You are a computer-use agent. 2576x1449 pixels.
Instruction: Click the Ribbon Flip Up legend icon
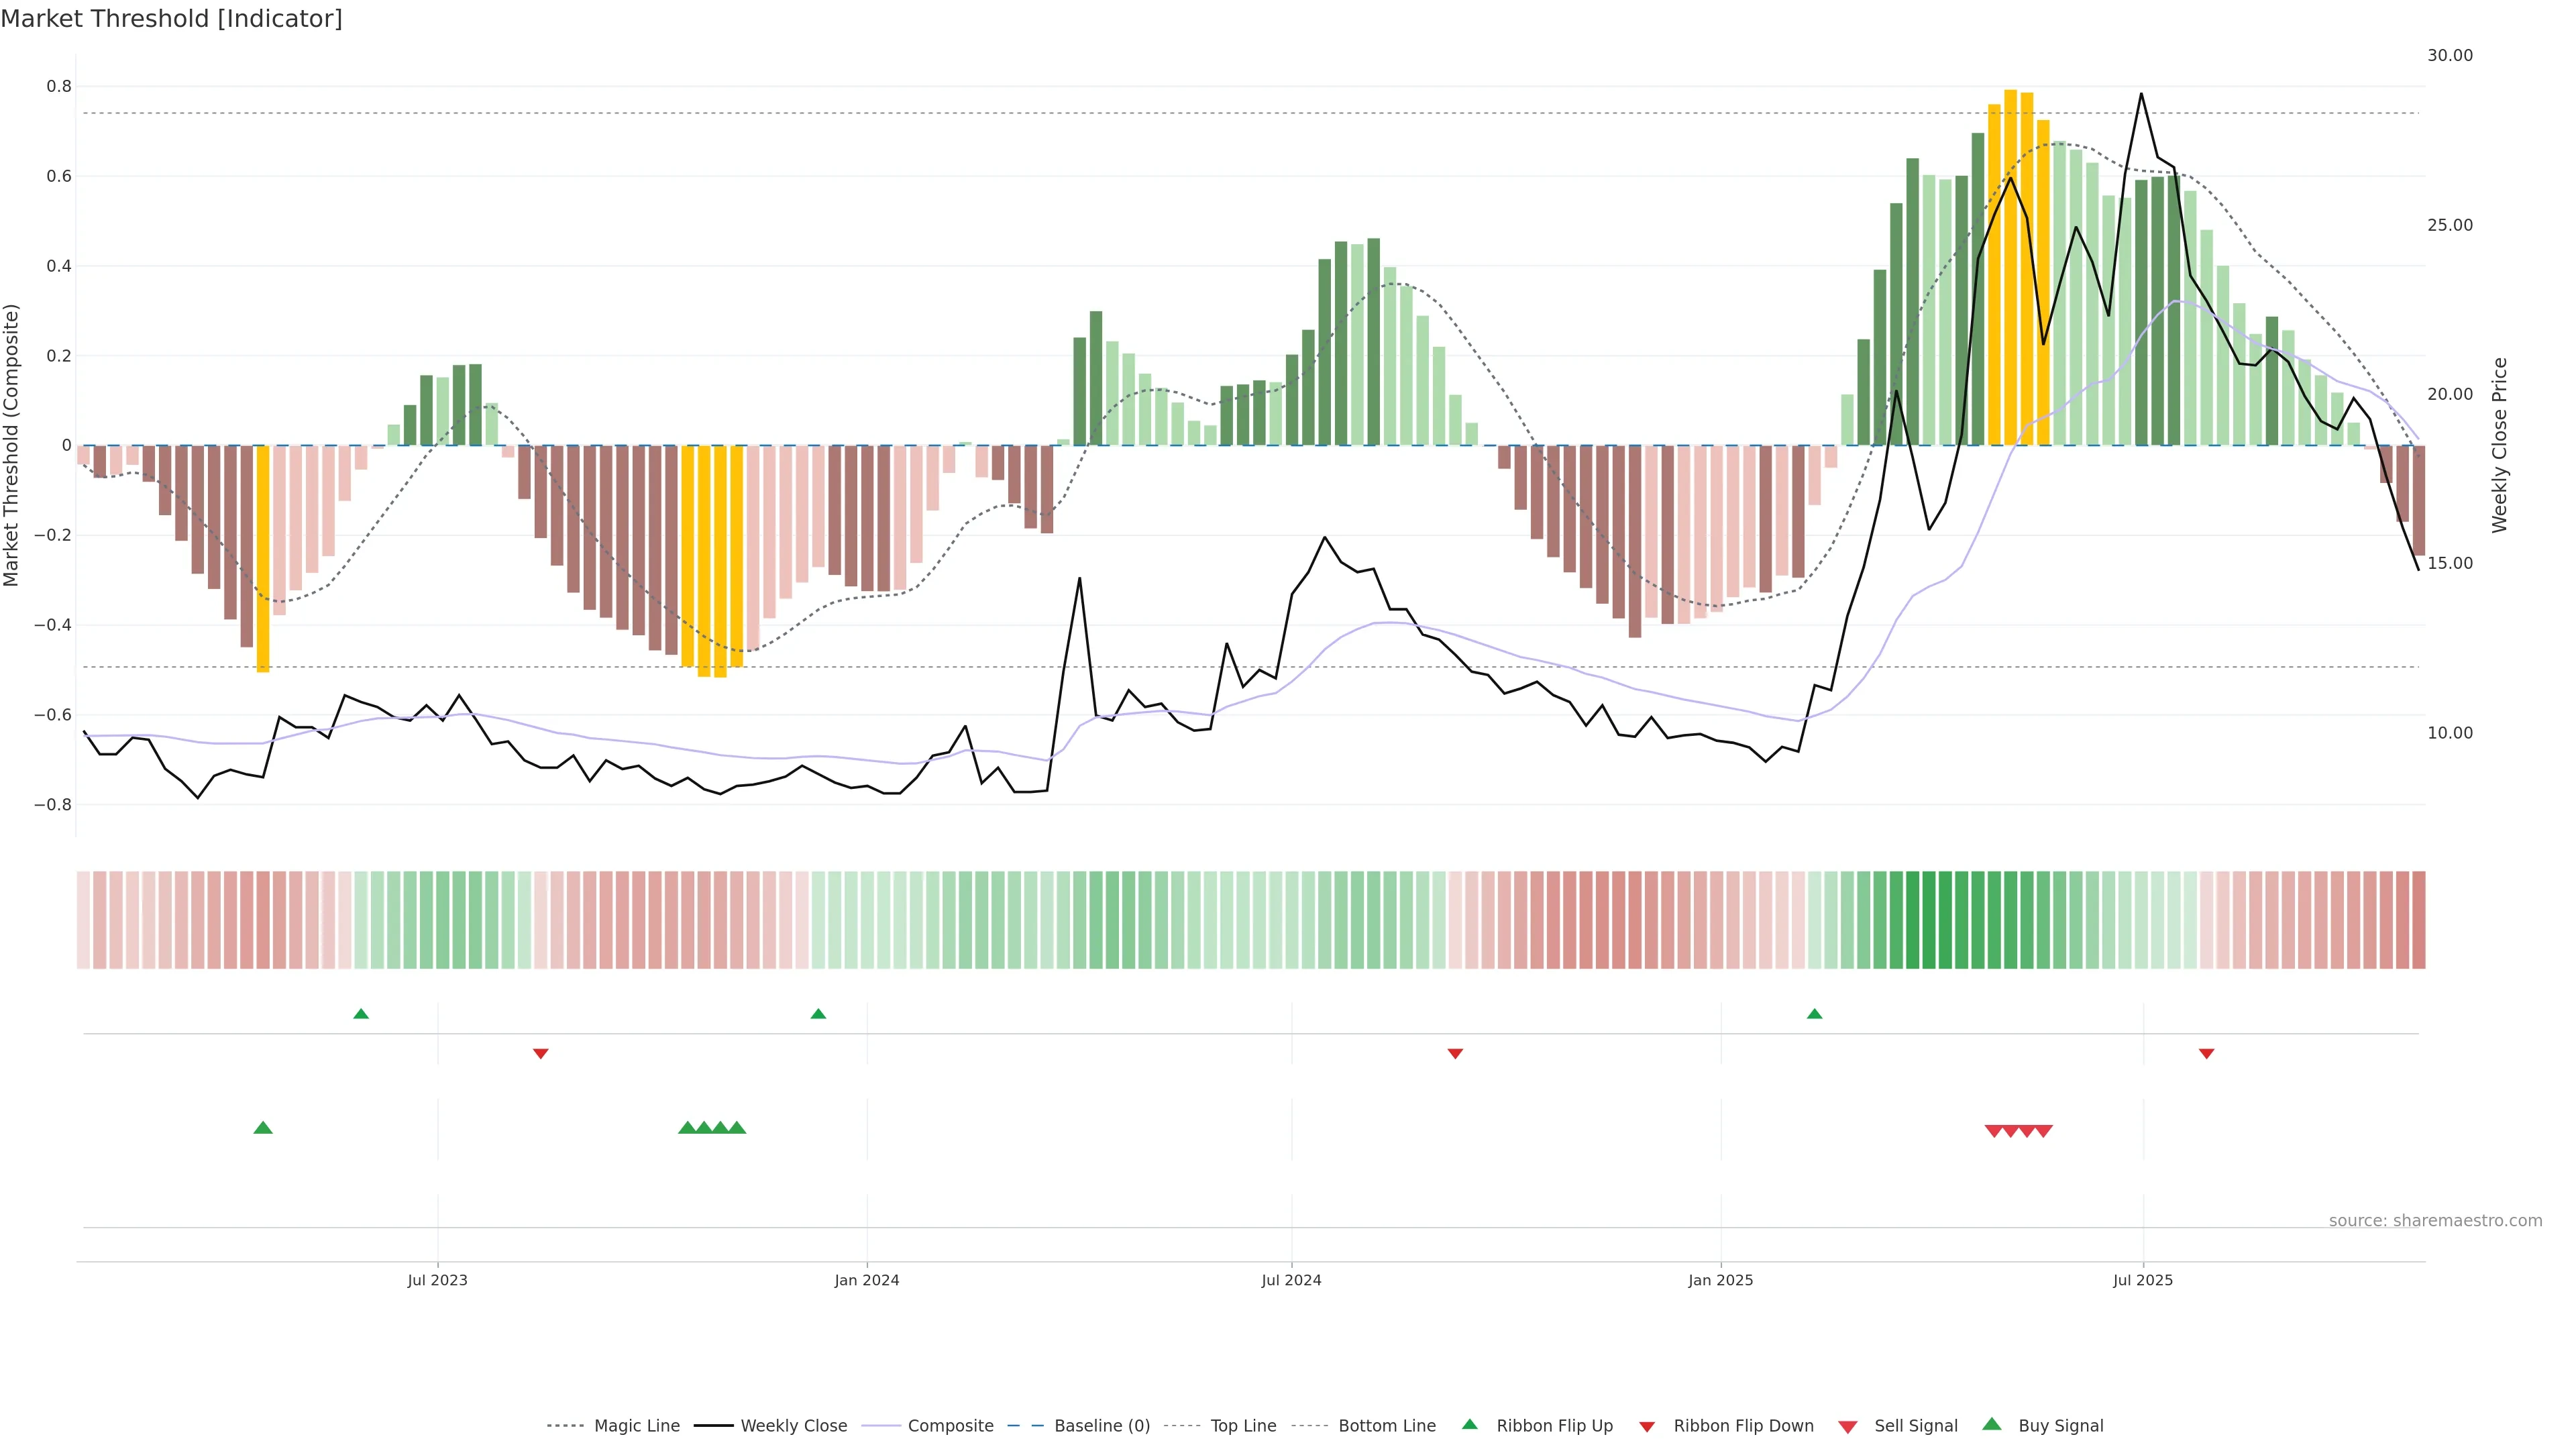click(1469, 1424)
